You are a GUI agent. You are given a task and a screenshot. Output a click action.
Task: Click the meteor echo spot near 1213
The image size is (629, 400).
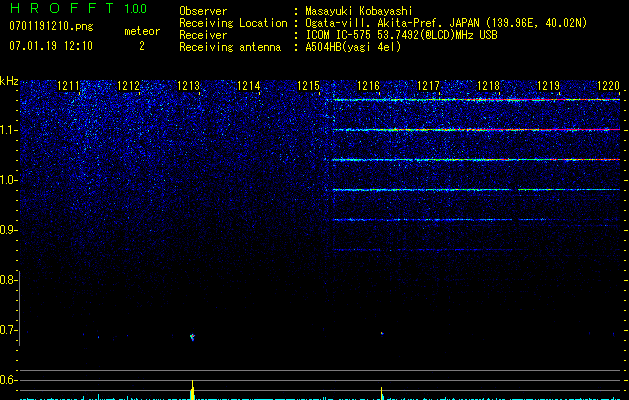pos(193,337)
